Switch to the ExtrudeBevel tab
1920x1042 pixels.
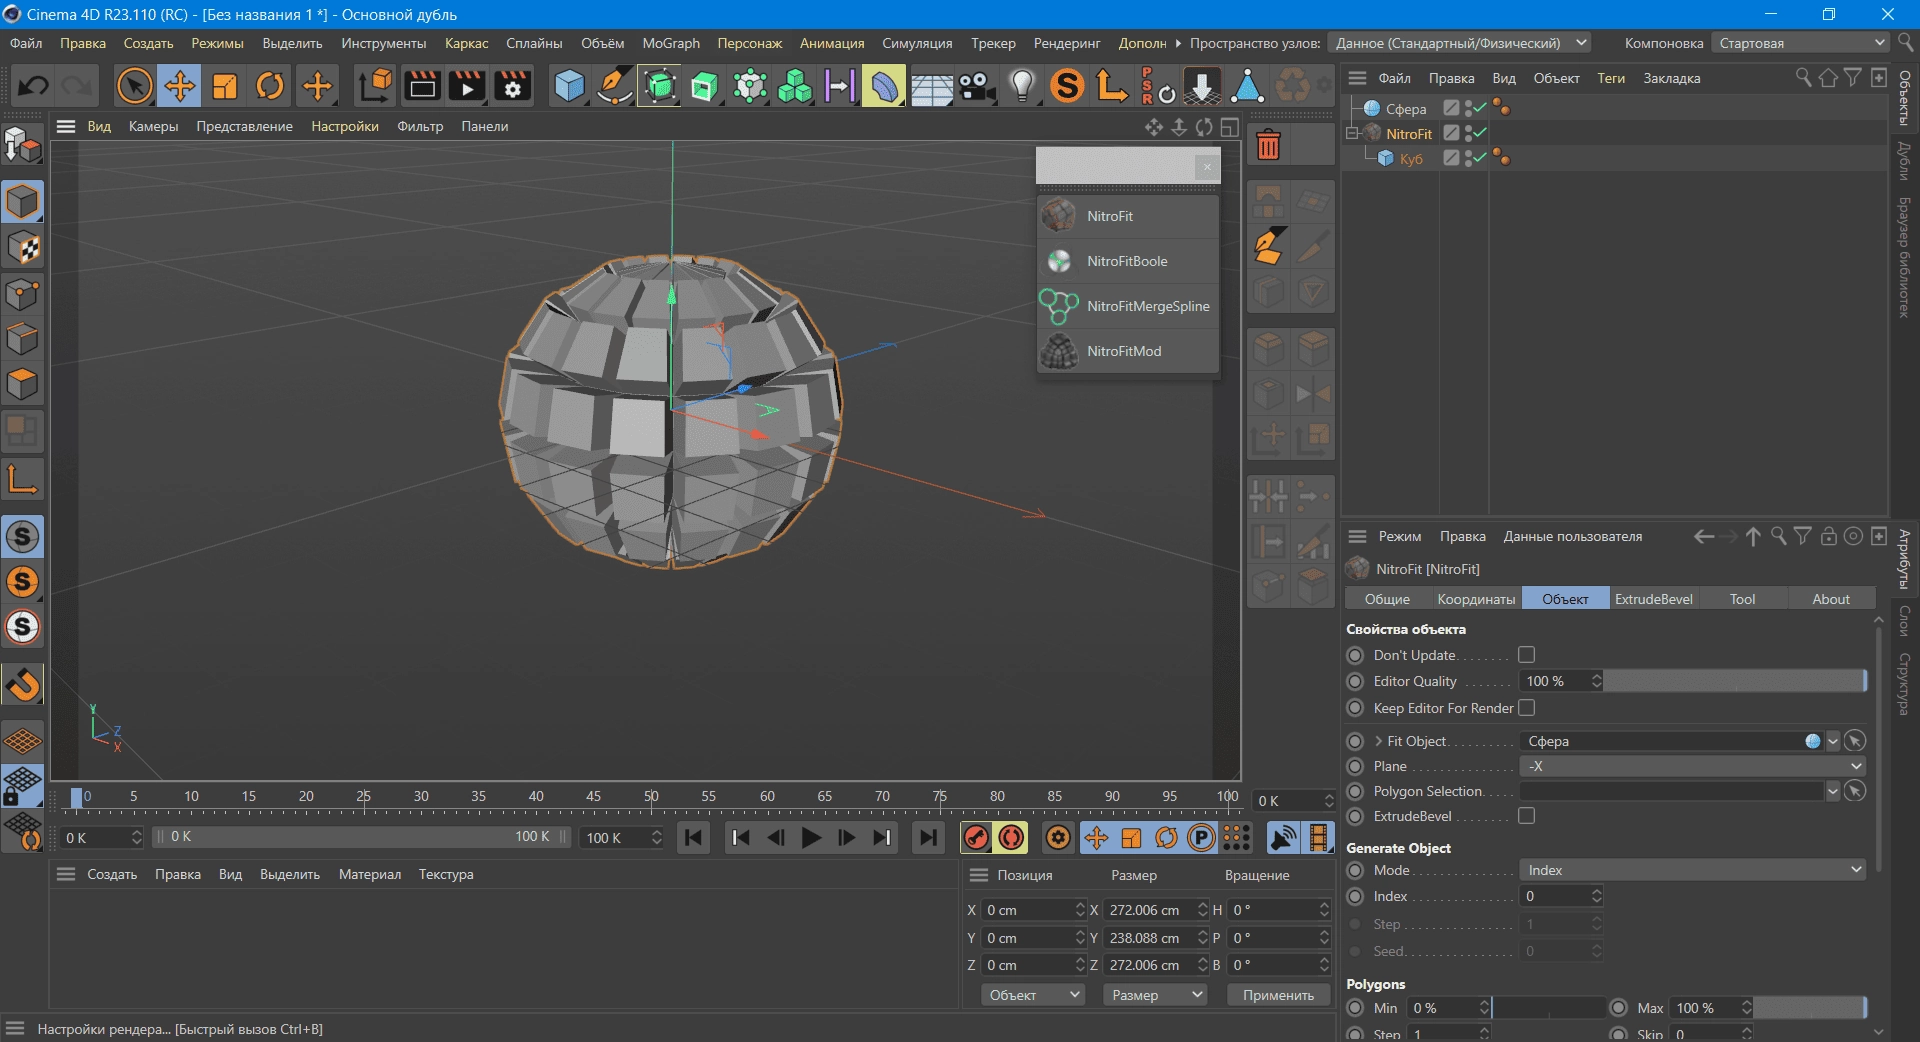click(x=1653, y=599)
